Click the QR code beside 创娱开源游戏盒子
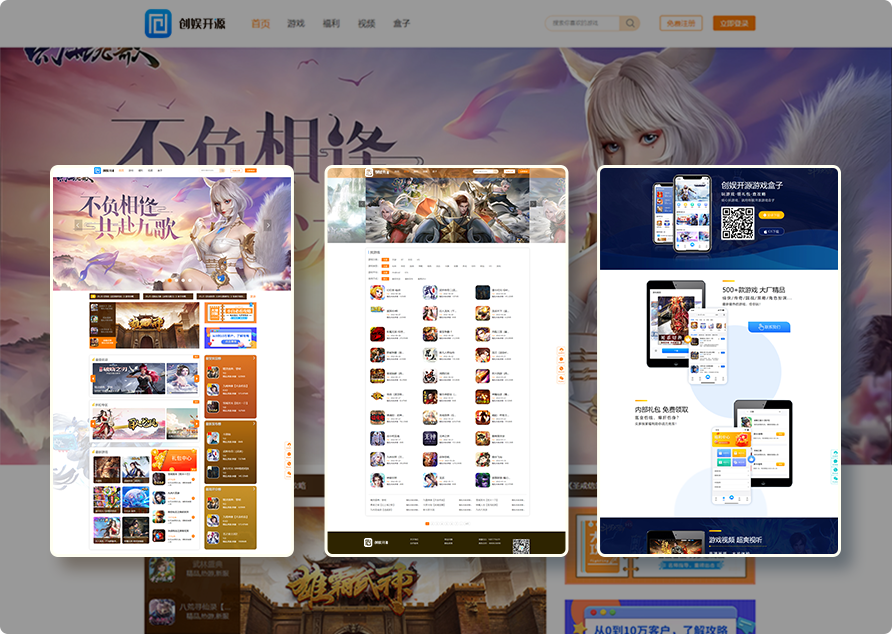Viewport: 892px width, 634px height. coord(738,223)
